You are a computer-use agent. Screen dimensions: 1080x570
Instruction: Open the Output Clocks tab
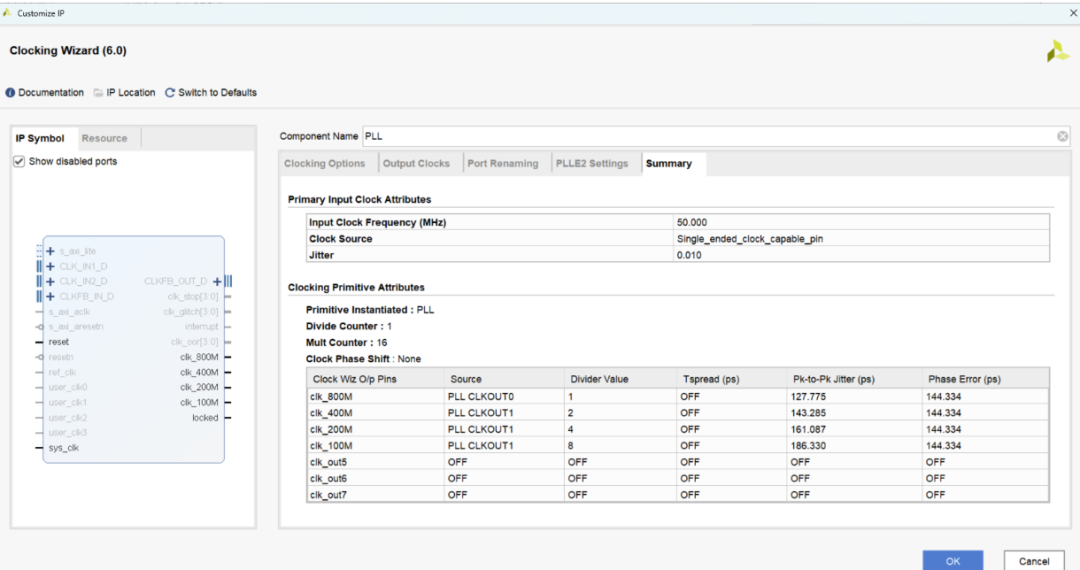[416, 164]
